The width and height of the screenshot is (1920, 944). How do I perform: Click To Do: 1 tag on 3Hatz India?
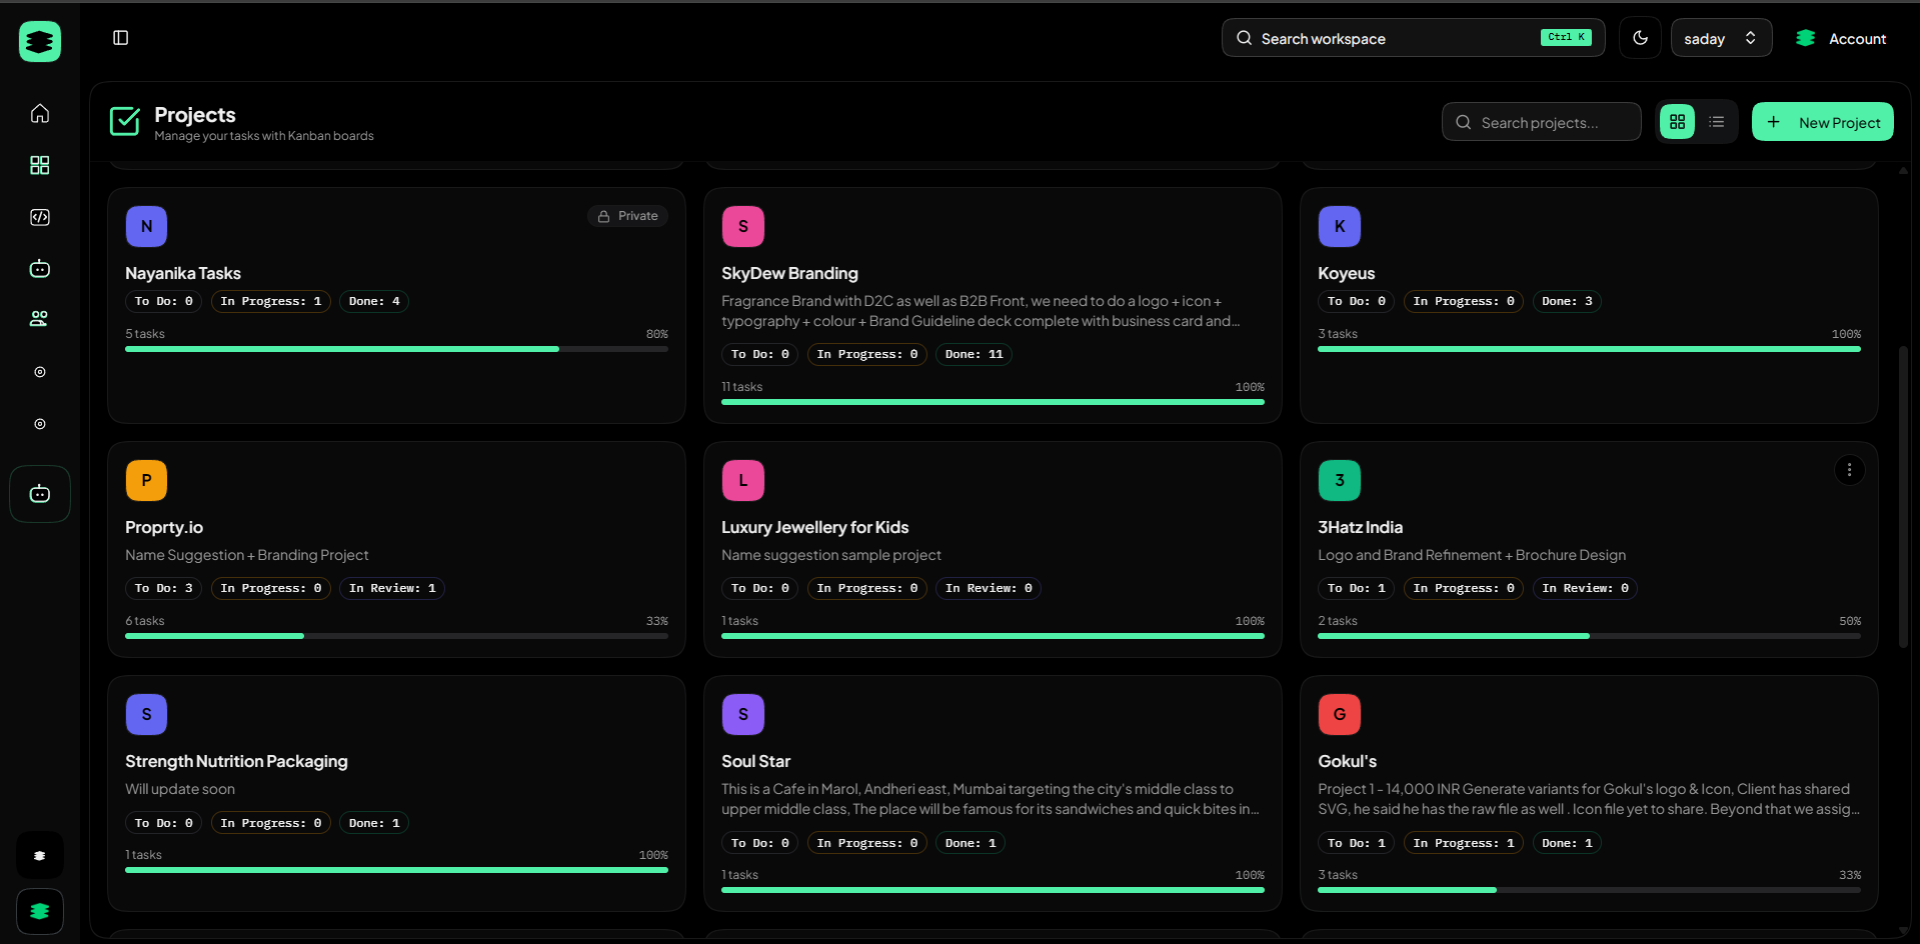1356,588
